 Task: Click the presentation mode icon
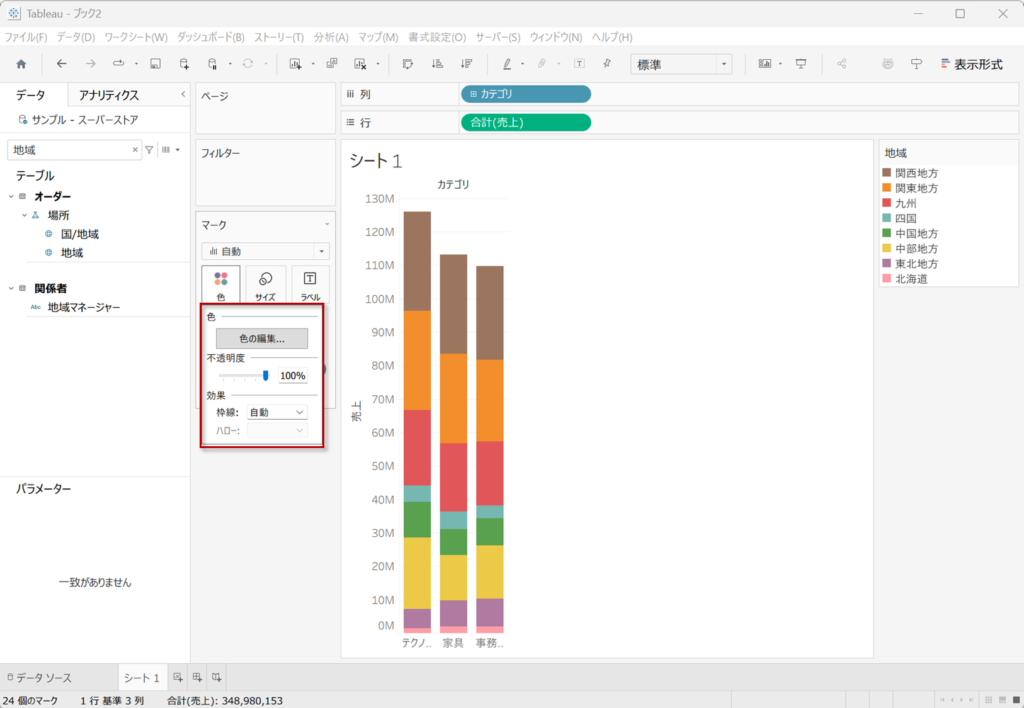(x=801, y=64)
